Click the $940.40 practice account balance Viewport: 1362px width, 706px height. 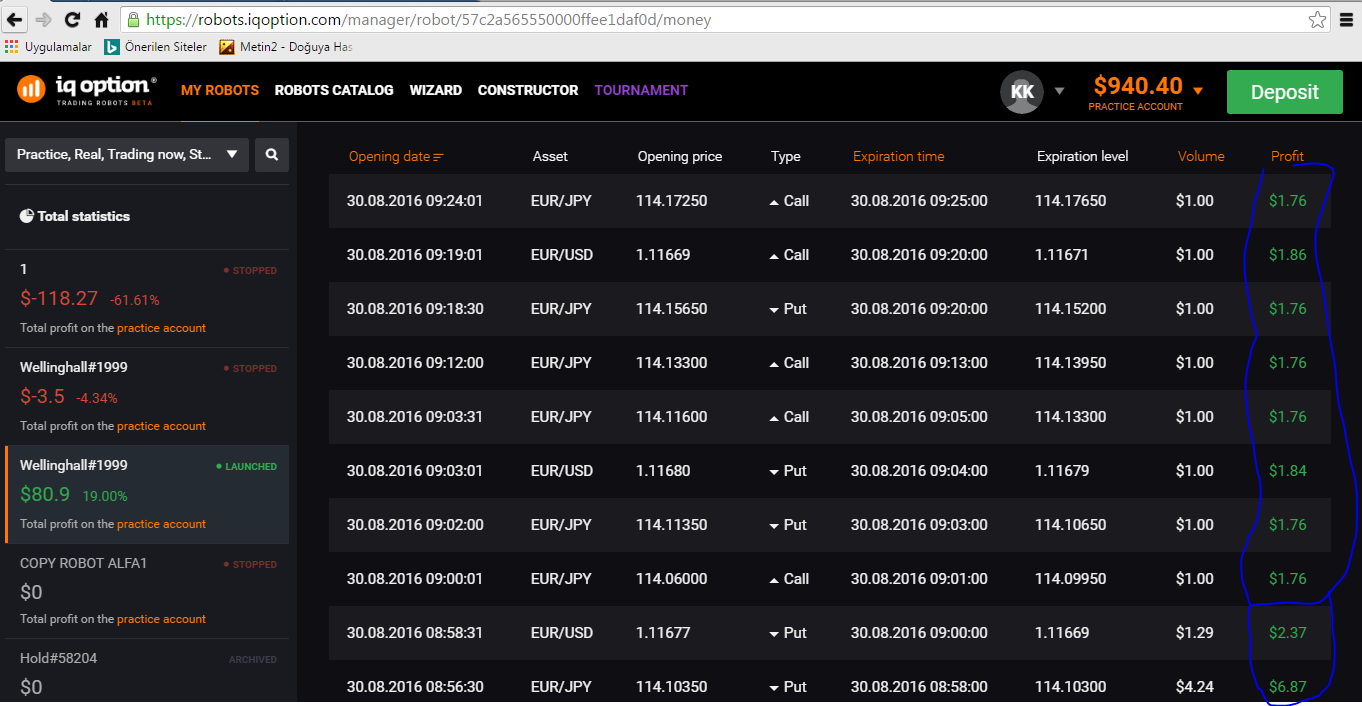1138,87
